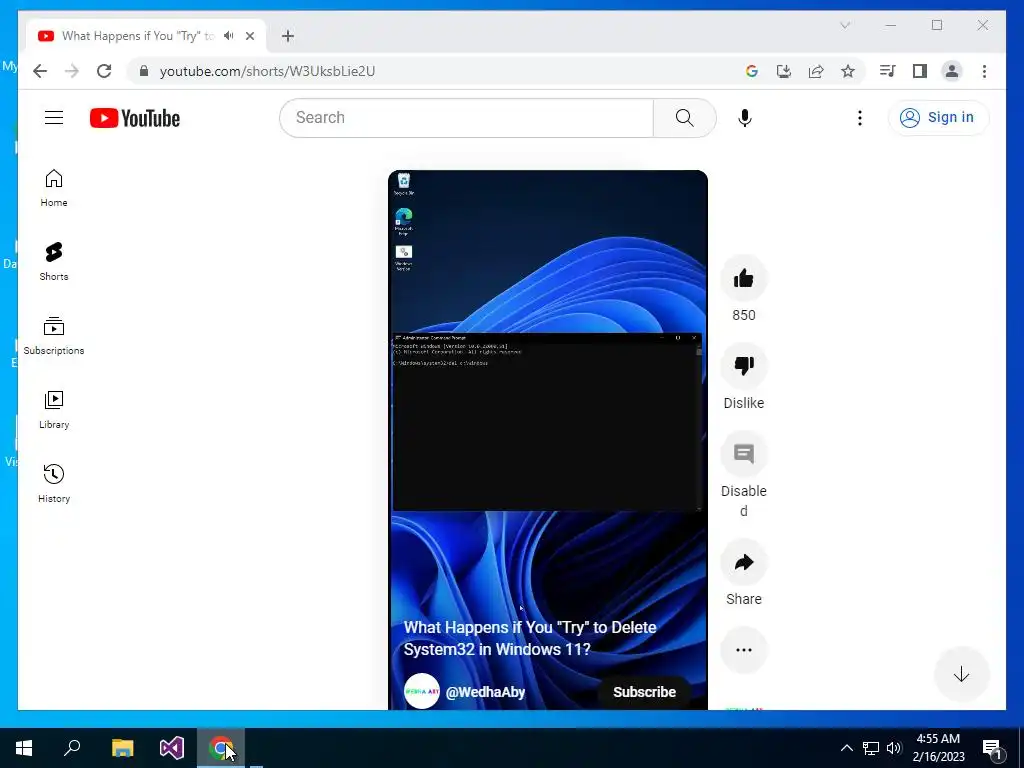The height and width of the screenshot is (768, 1024).
Task: View site info via lock icon
Action: coord(144,71)
